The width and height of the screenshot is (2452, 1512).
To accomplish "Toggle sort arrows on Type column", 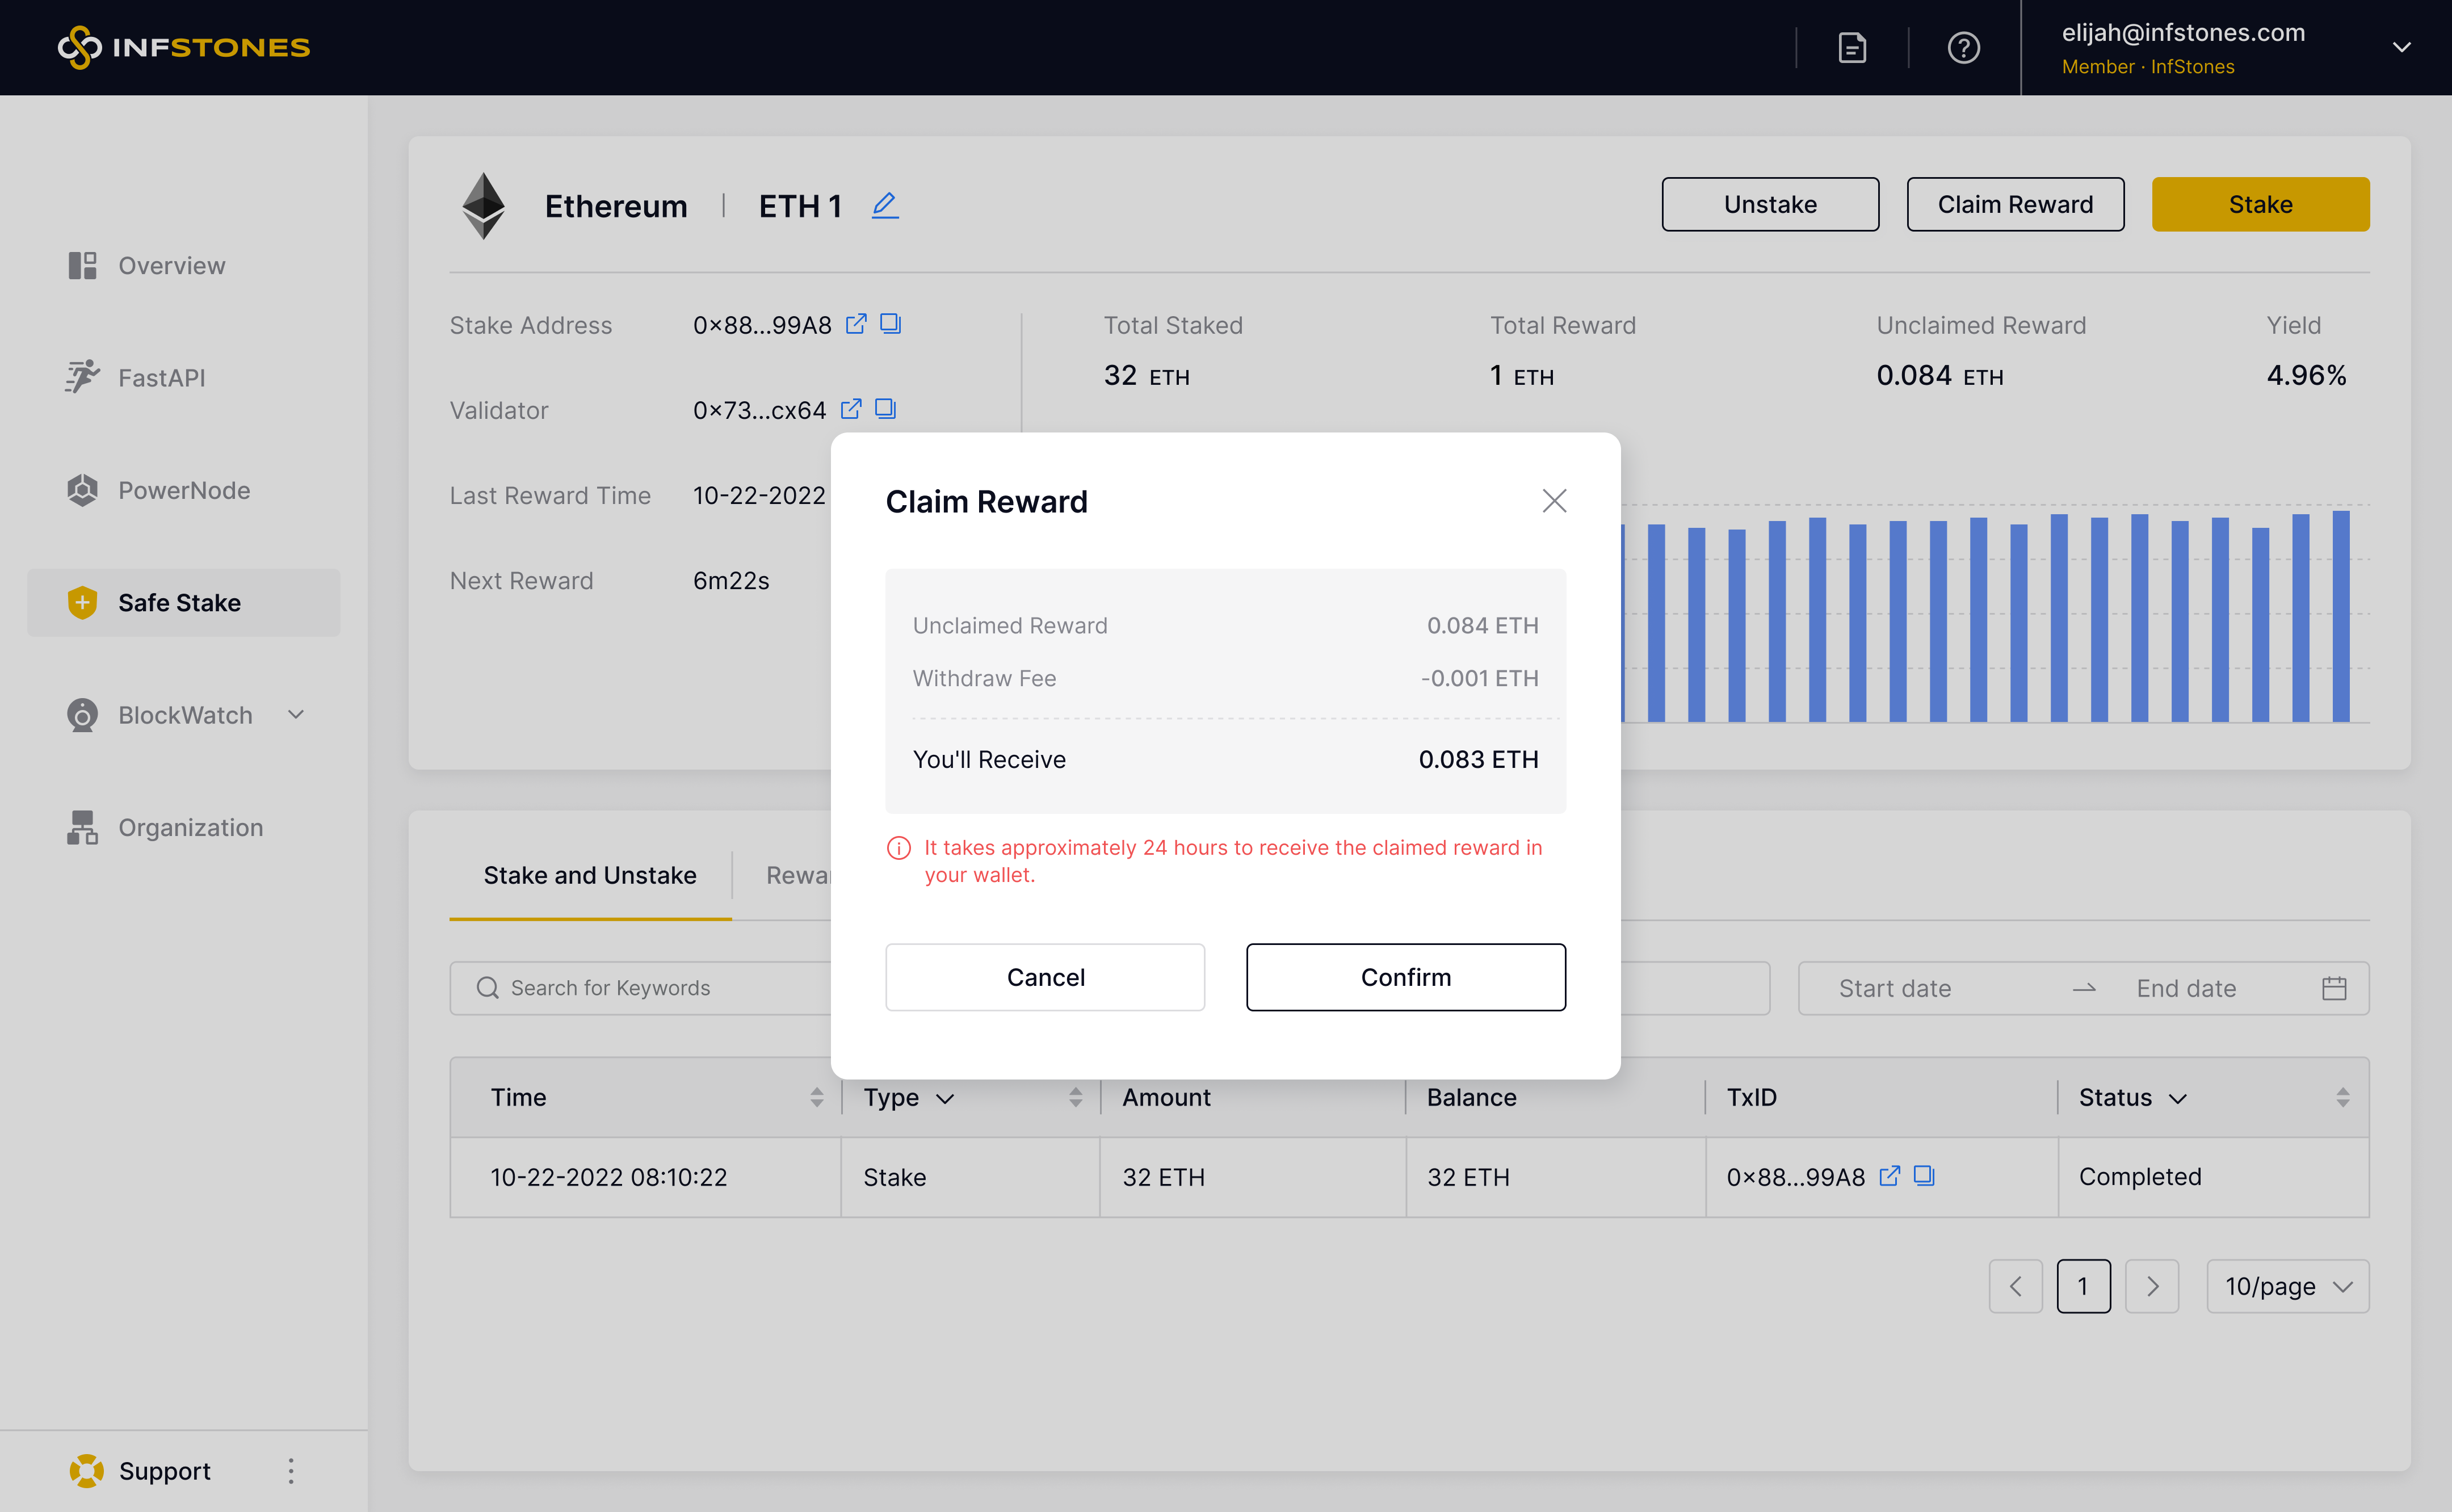I will tap(1075, 1097).
